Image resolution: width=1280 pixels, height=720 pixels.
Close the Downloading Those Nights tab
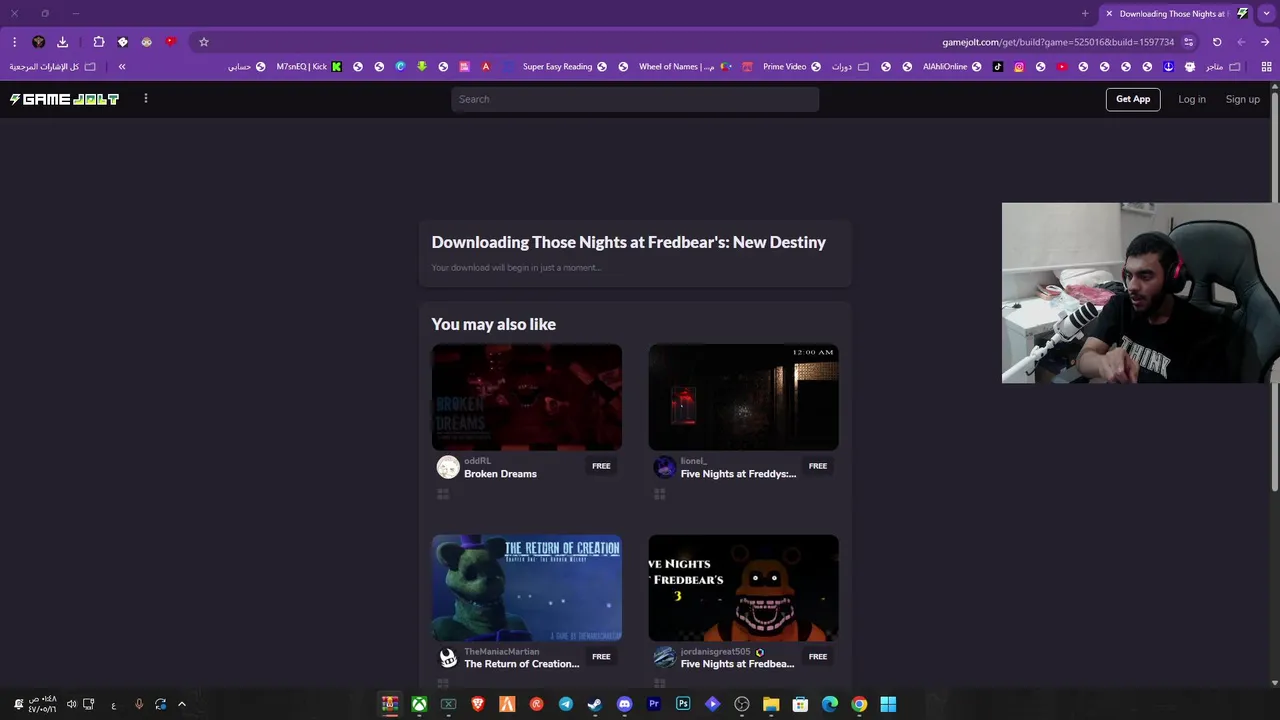tap(1109, 14)
